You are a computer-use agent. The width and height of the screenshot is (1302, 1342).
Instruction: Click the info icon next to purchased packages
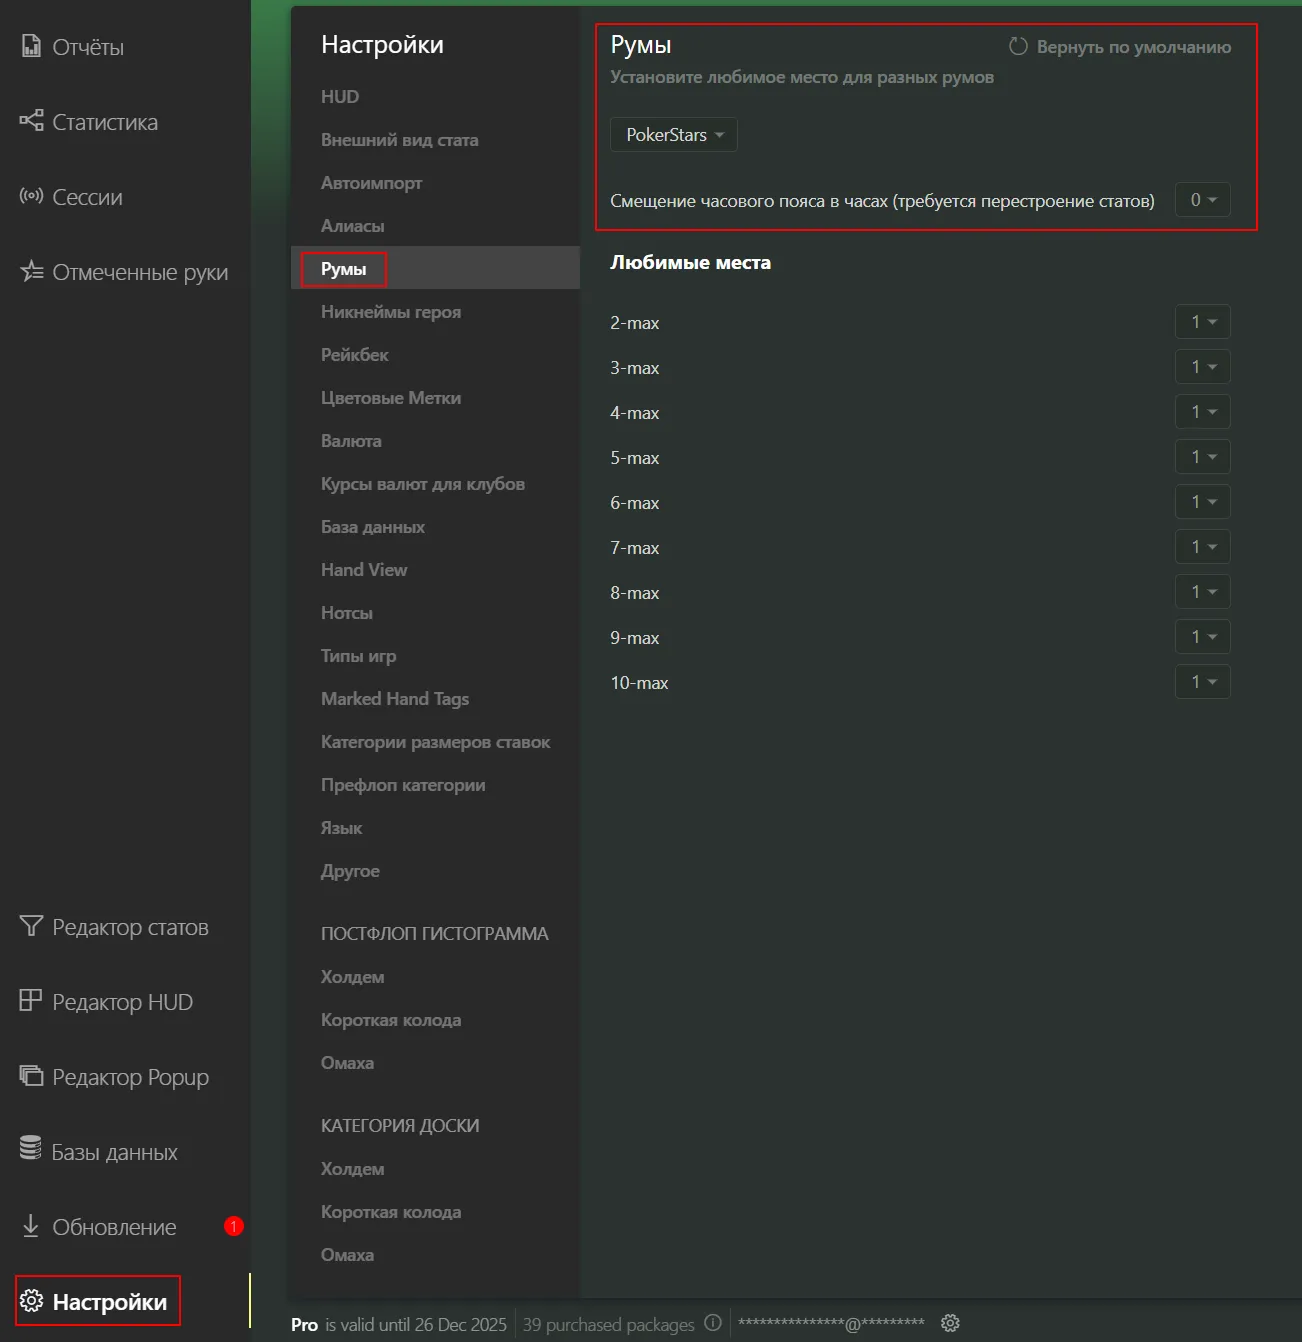click(x=712, y=1323)
